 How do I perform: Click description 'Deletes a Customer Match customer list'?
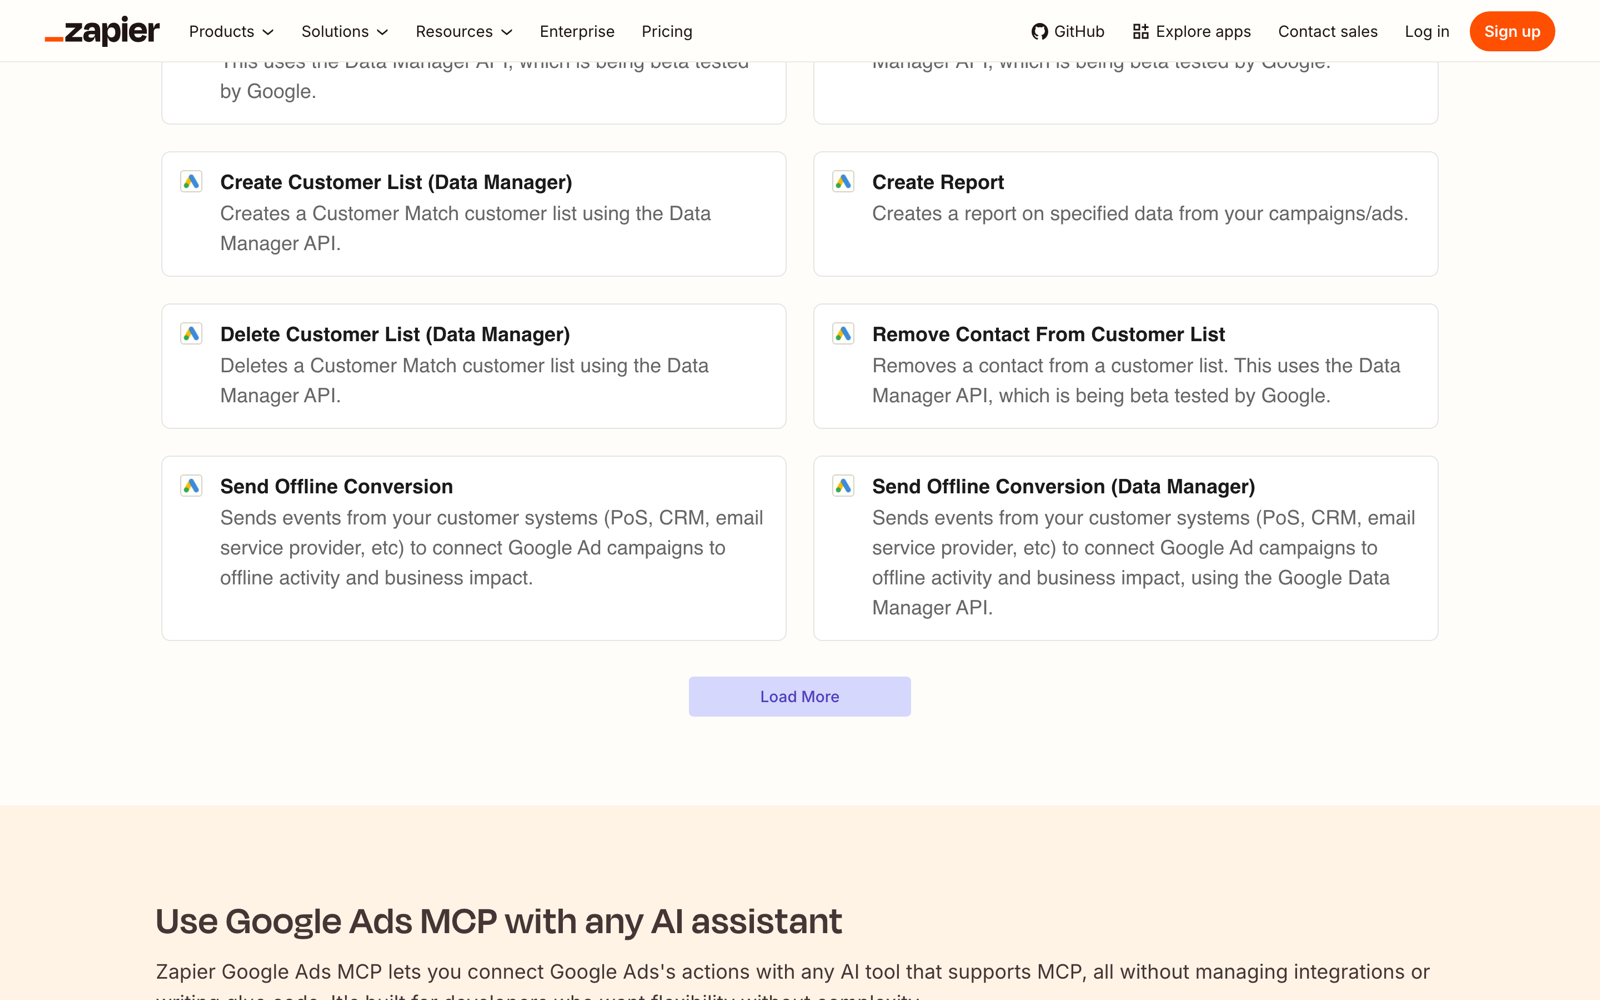coord(465,380)
